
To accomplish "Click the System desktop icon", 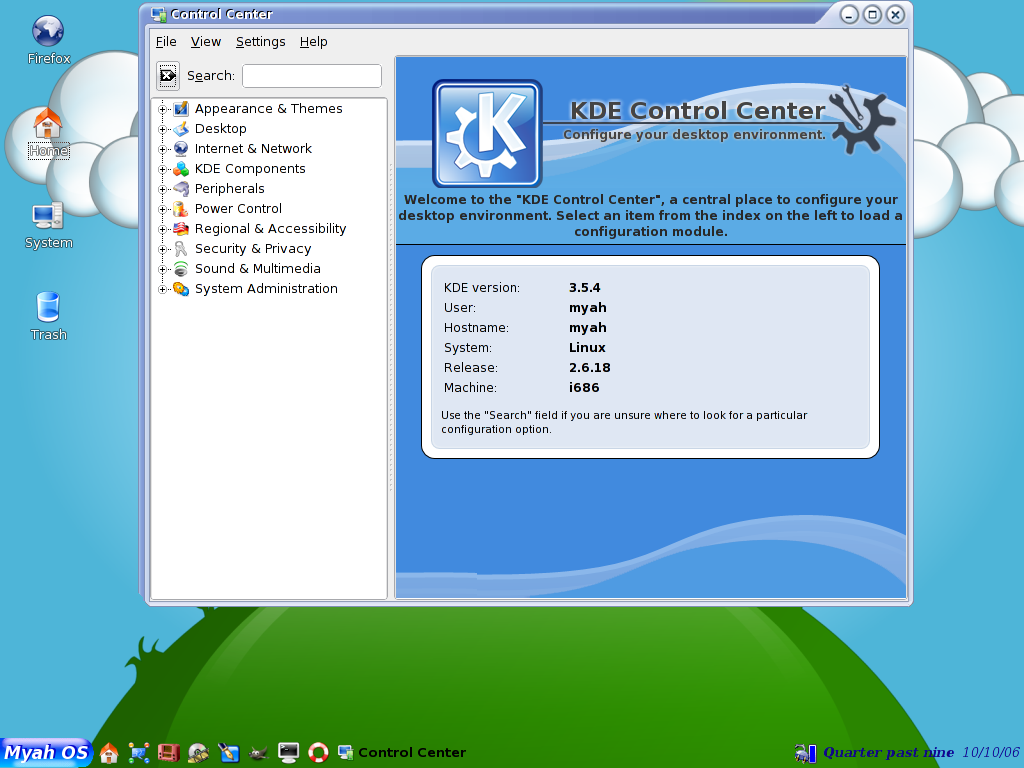I will [48, 216].
